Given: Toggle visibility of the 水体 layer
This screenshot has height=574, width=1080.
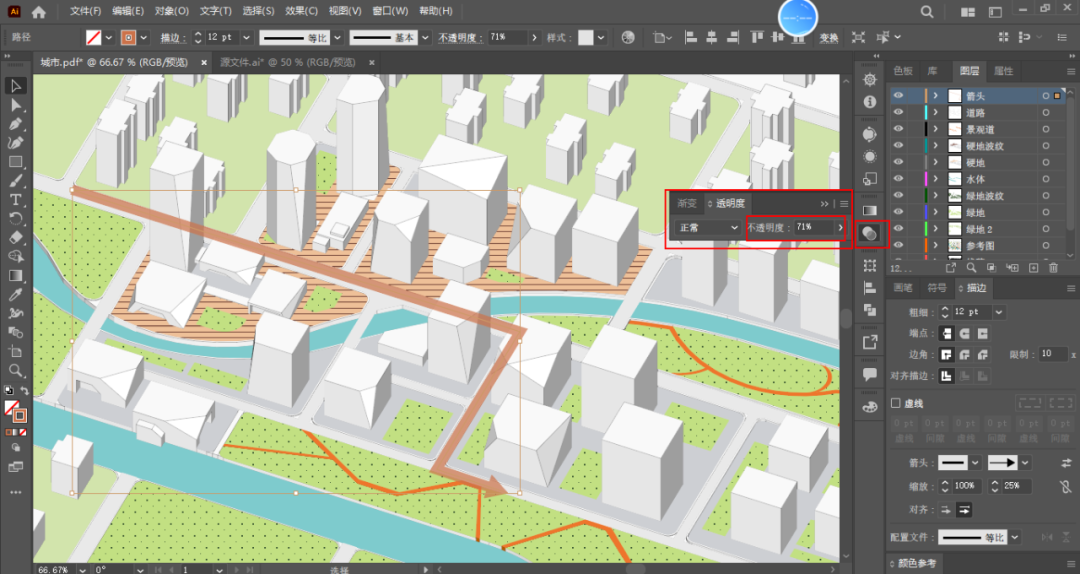Looking at the screenshot, I should 898,179.
